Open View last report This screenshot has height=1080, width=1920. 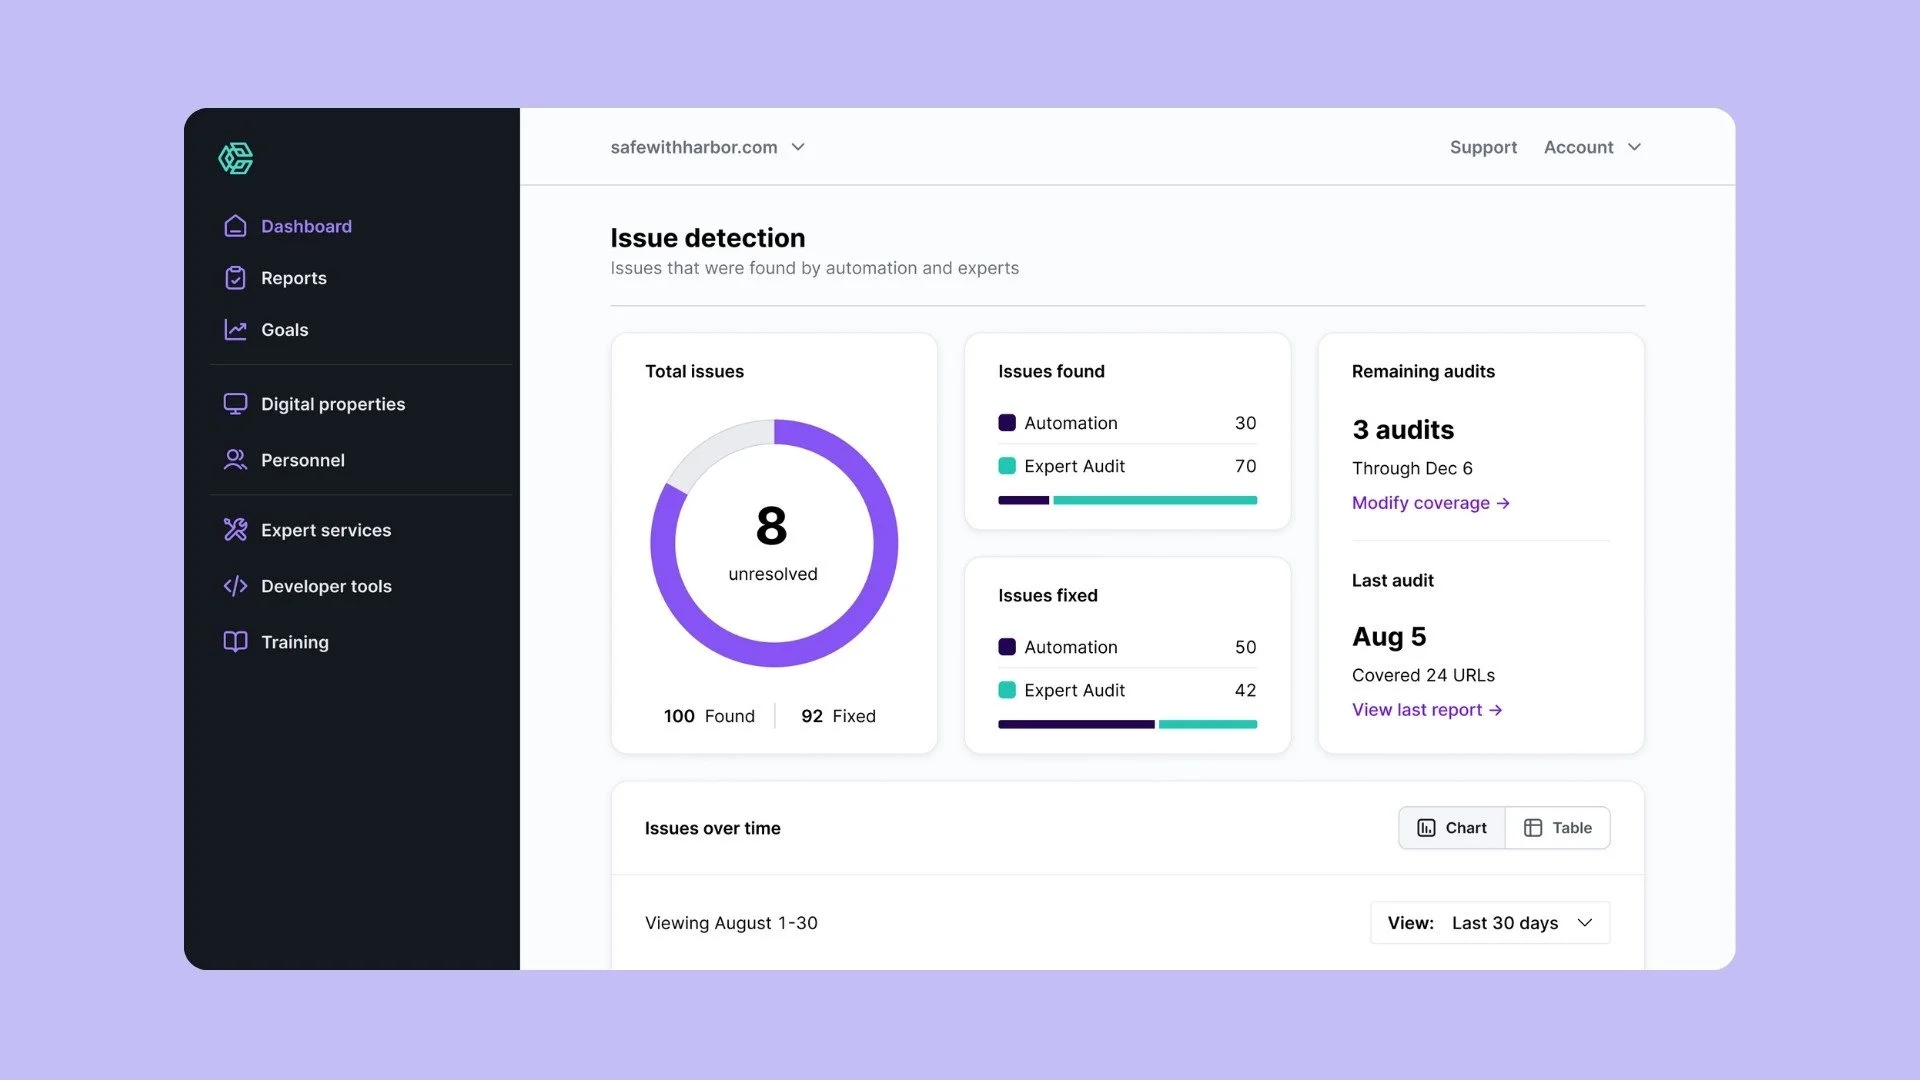(x=1426, y=709)
